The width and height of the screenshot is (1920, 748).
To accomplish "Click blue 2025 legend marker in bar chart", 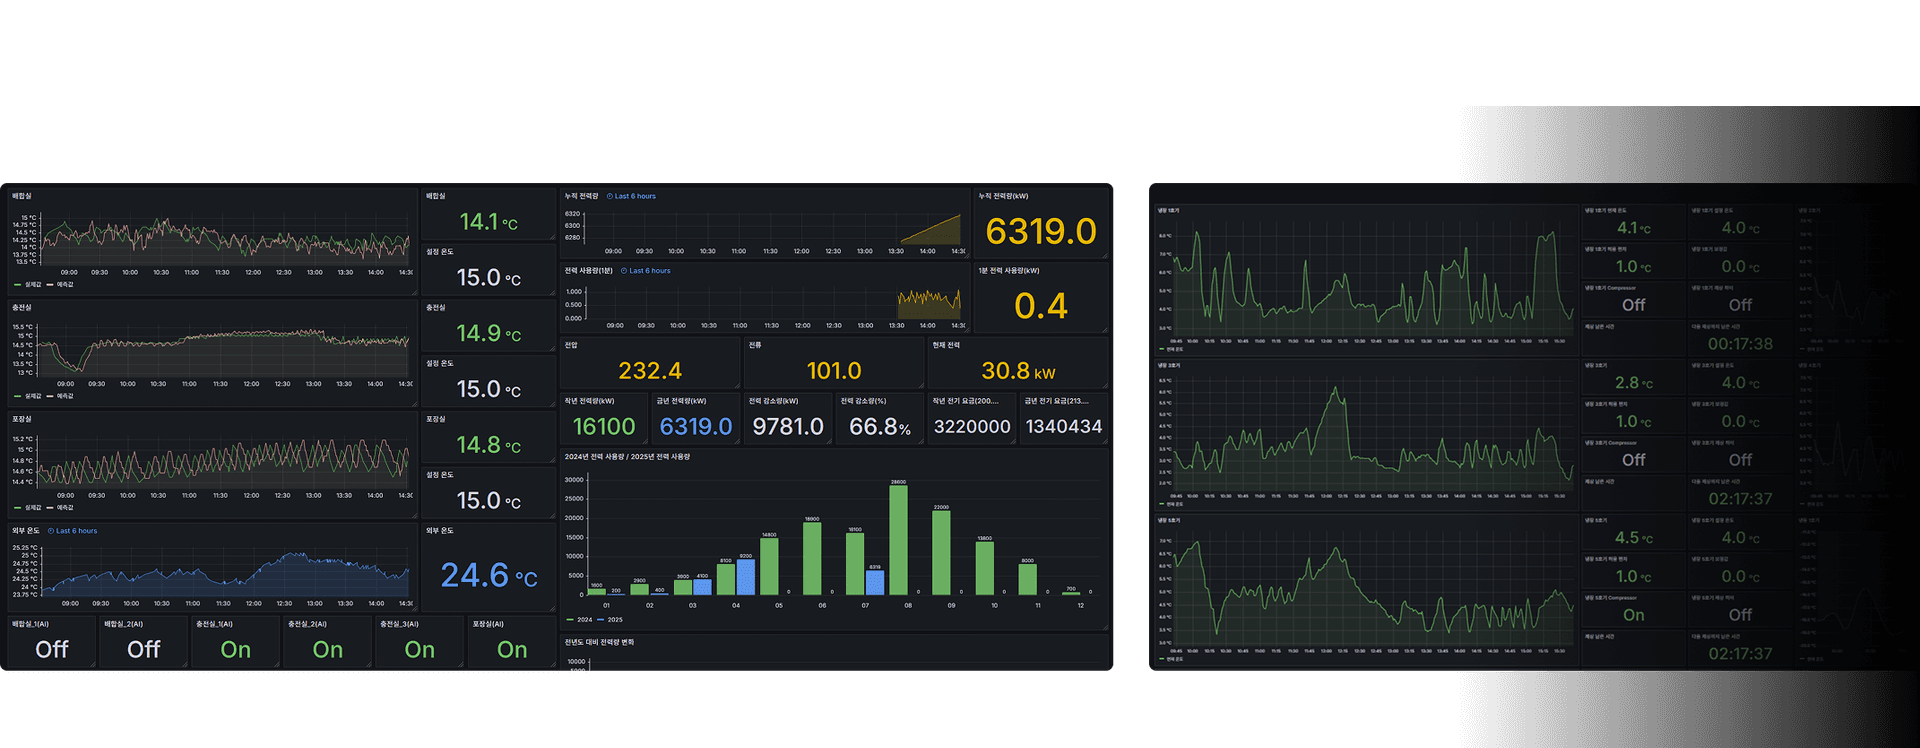I will tap(601, 620).
